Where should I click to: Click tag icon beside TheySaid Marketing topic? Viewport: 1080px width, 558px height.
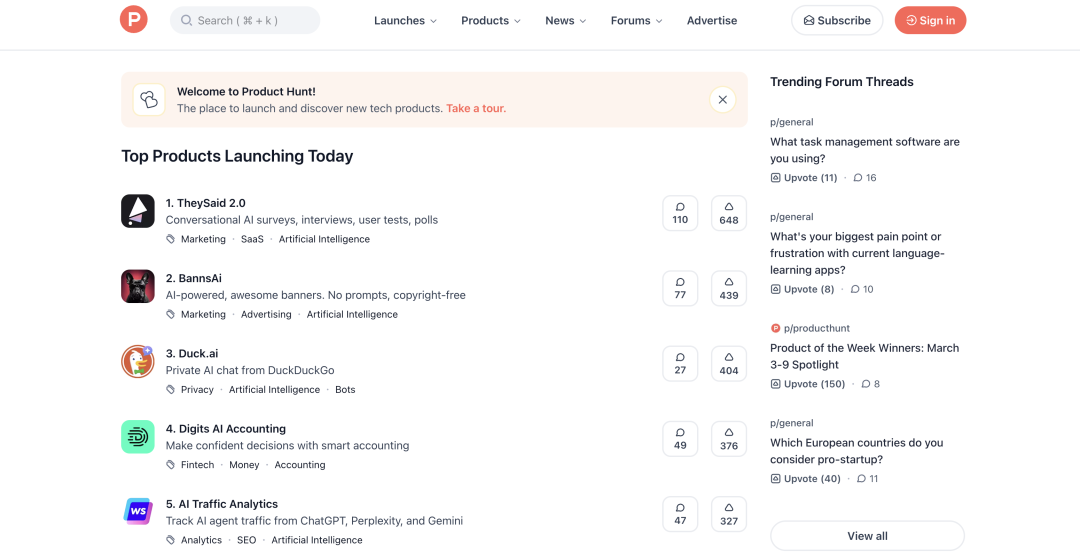click(171, 239)
